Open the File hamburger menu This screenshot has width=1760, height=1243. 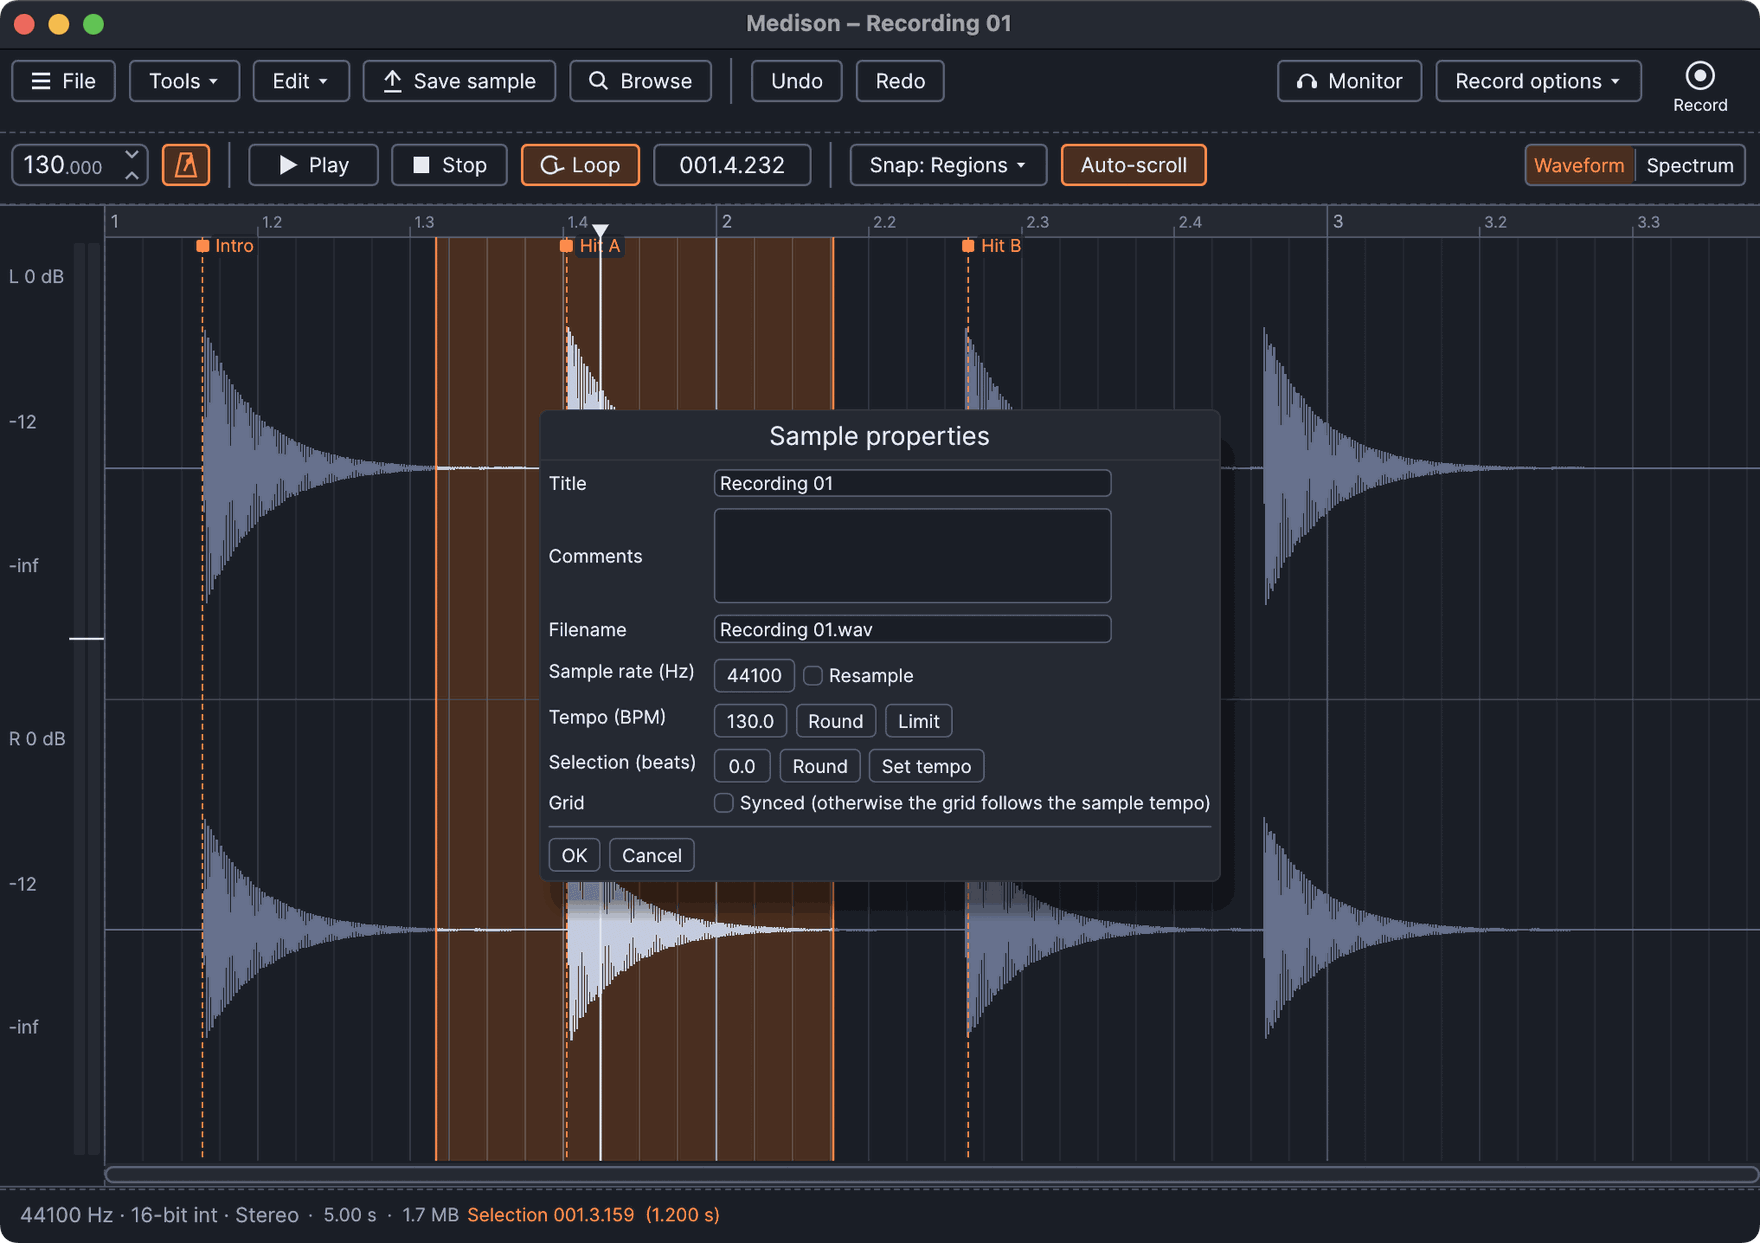tap(64, 81)
